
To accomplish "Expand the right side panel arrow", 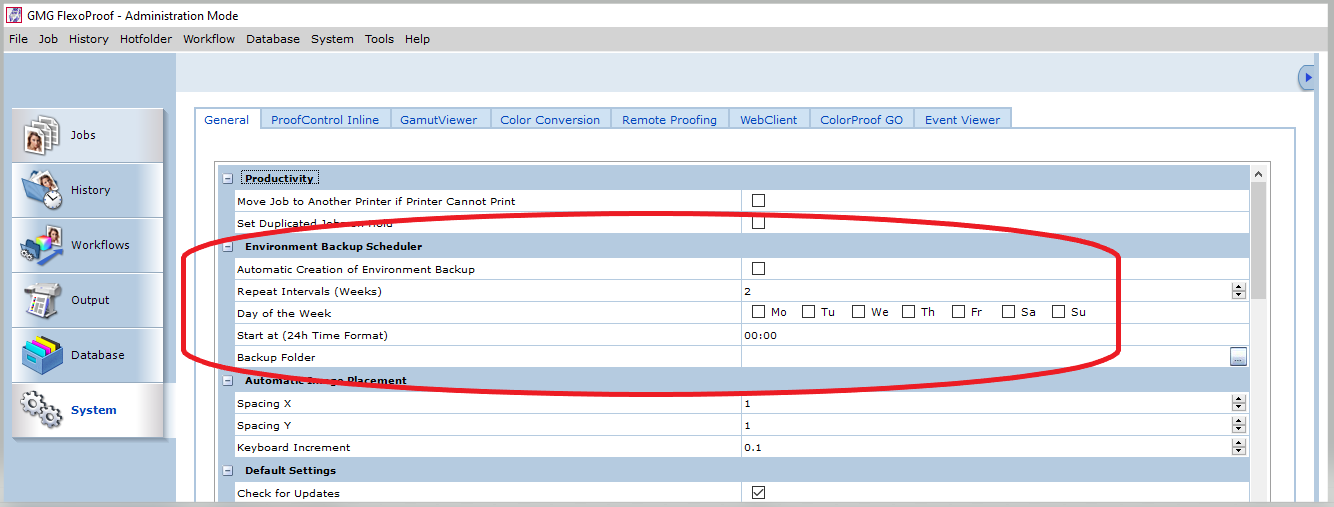I will point(1306,77).
